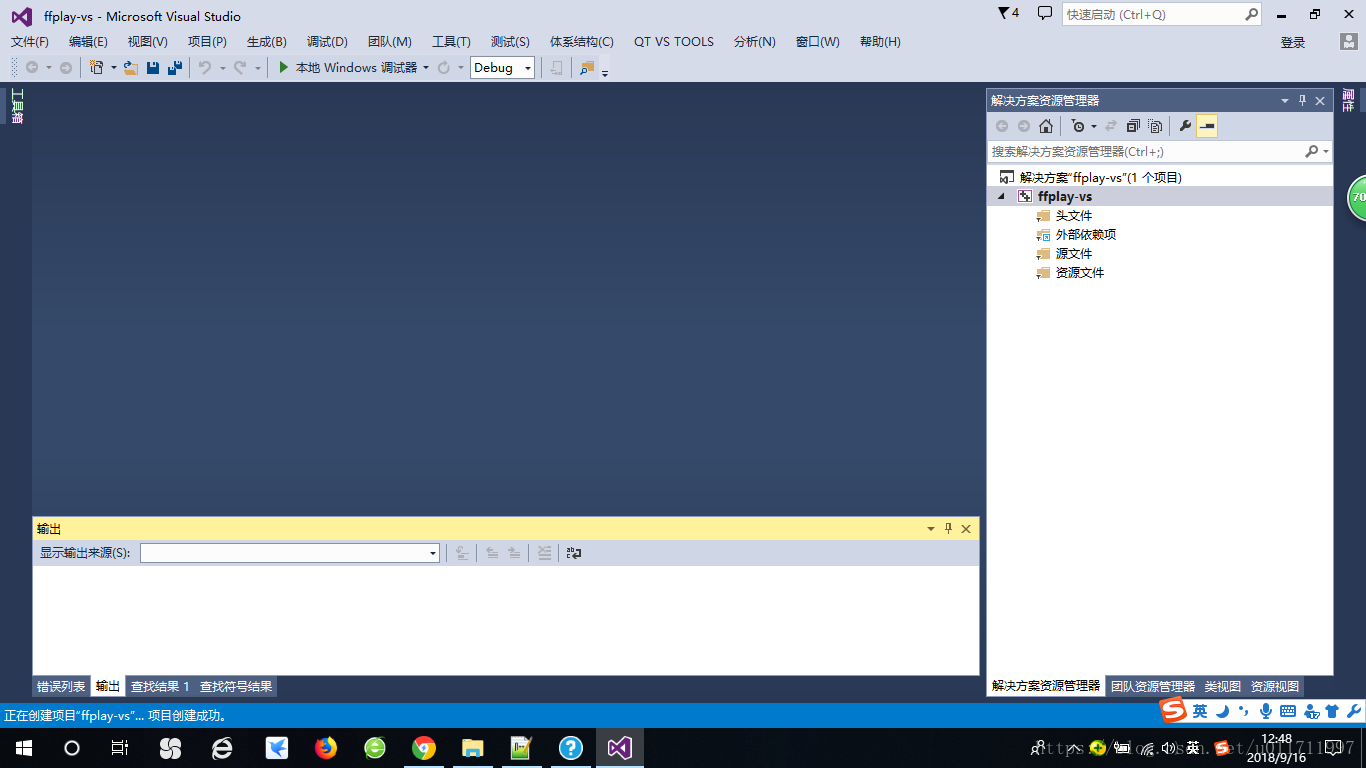The image size is (1366, 768).
Task: Select the 源文件 folder
Action: click(x=1074, y=254)
